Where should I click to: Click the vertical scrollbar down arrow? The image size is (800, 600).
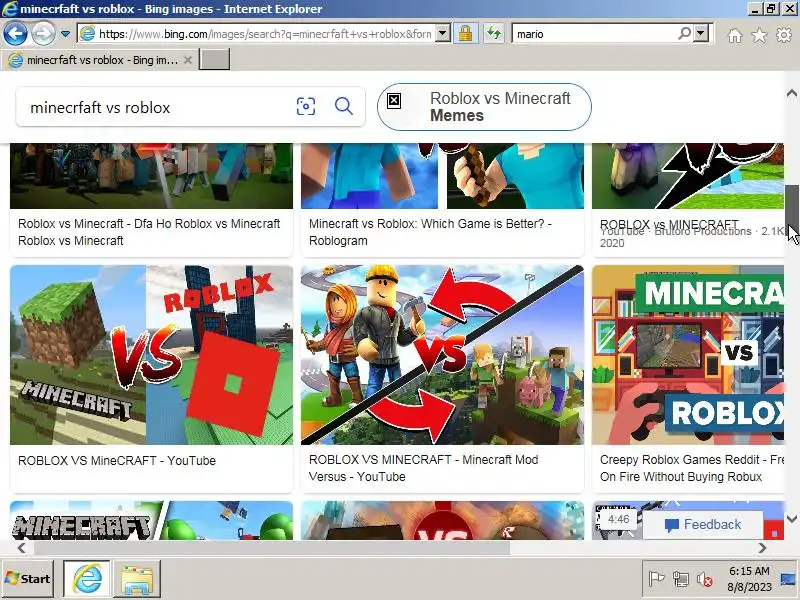point(792,519)
